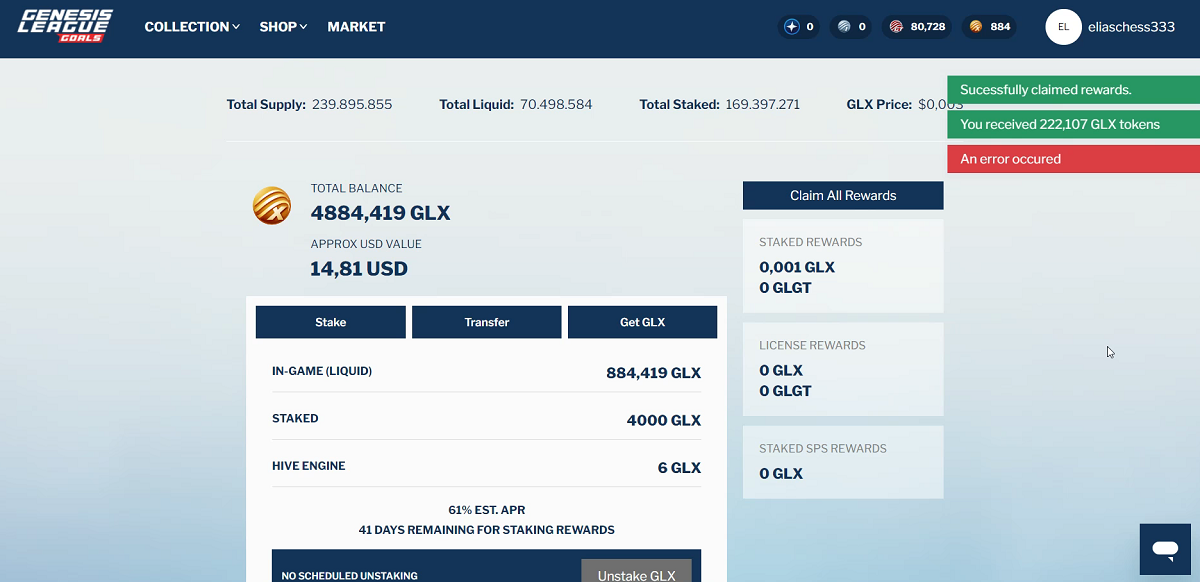The width and height of the screenshot is (1200, 582).
Task: Open the star token balance icon
Action: tap(792, 27)
